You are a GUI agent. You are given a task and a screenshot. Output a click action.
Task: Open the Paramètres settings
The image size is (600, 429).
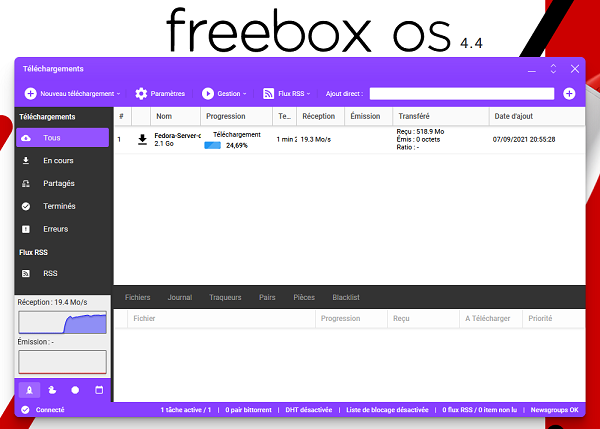click(x=160, y=94)
